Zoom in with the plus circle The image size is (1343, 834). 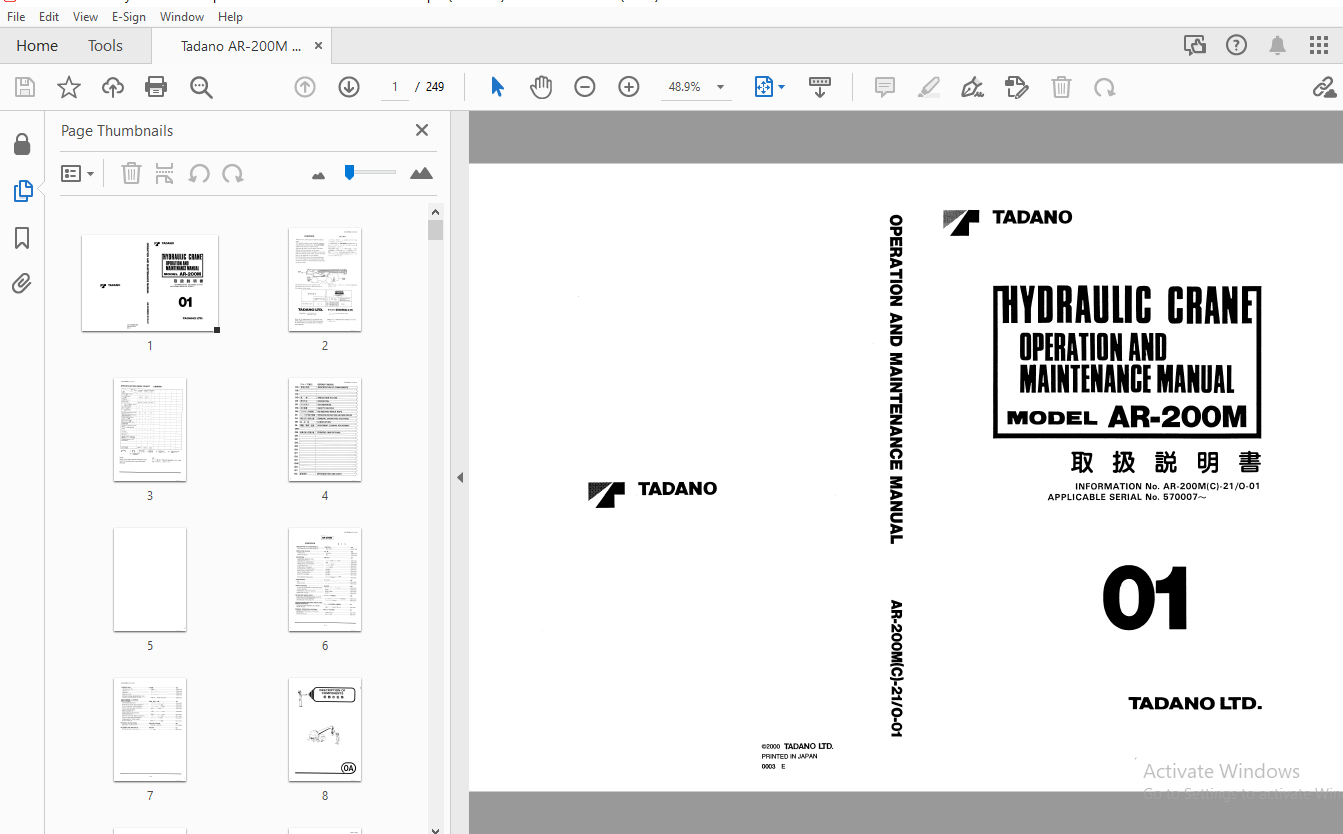629,87
